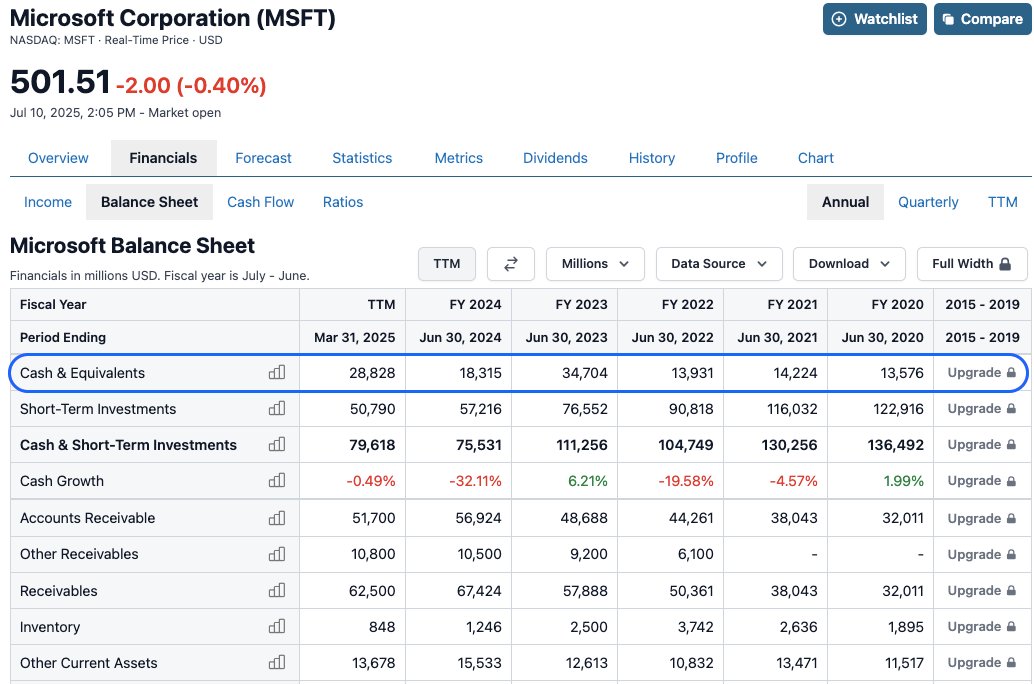
Task: Switch to the Metrics tab
Action: [x=458, y=158]
